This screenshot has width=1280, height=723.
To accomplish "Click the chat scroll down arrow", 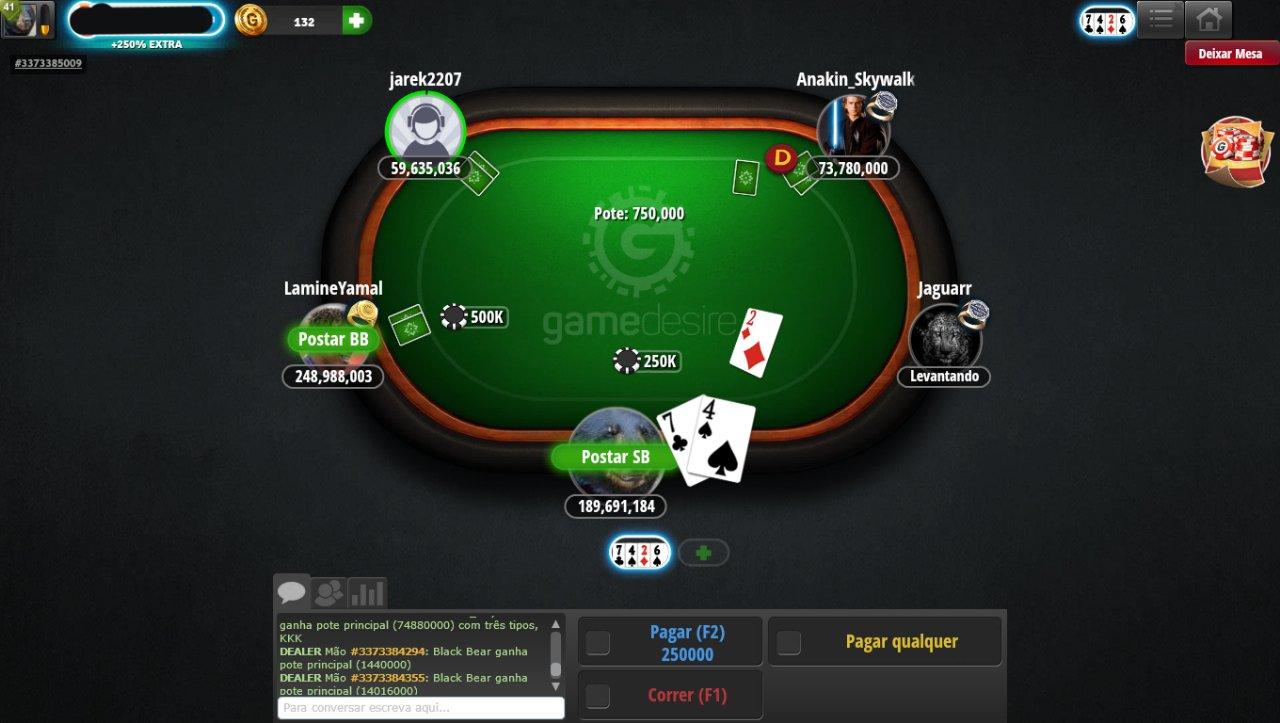I will [556, 686].
